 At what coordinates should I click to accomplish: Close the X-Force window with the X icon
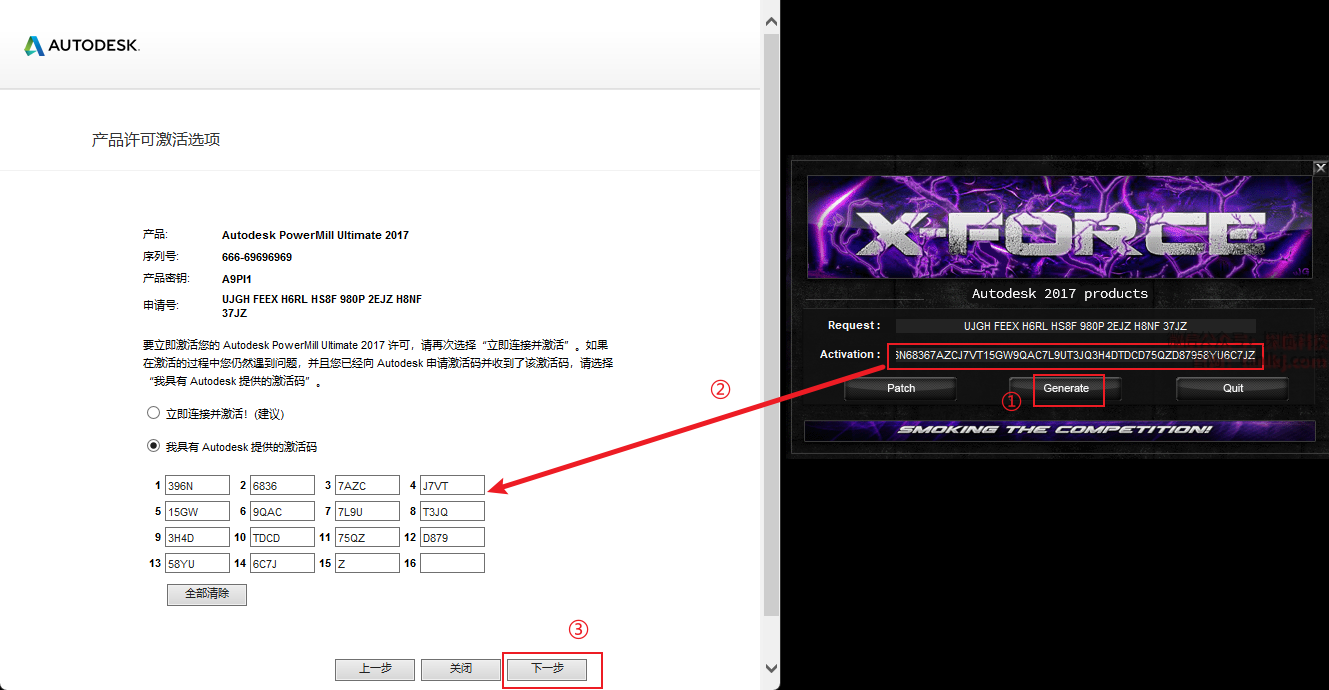click(1320, 168)
